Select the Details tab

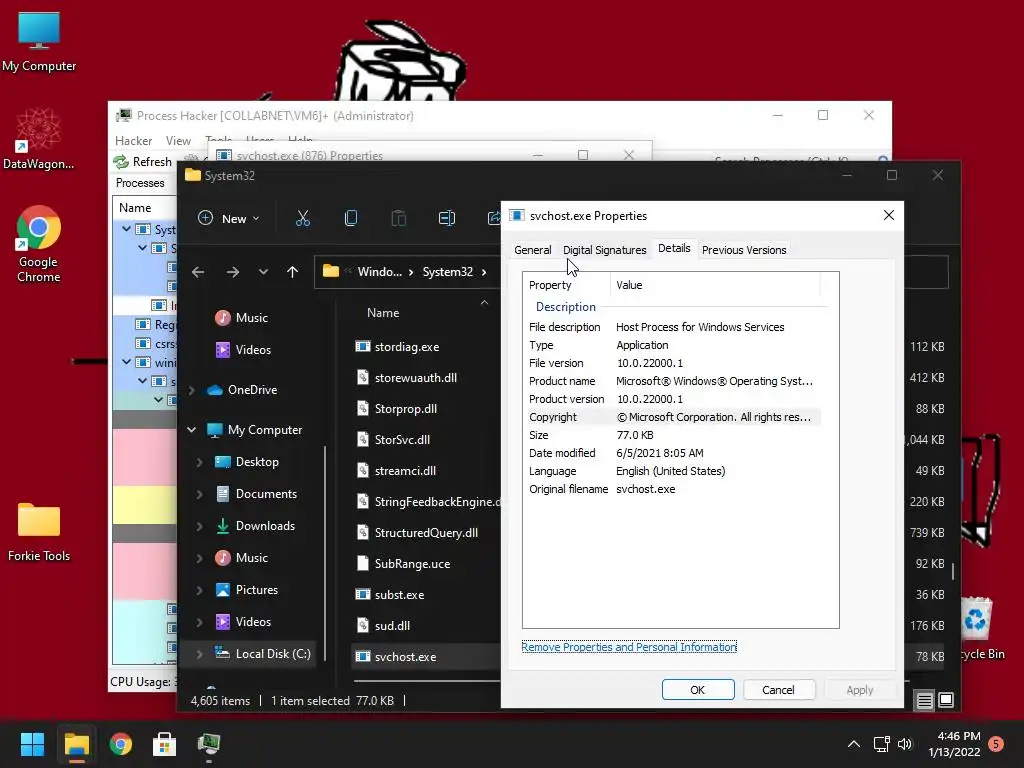674,248
